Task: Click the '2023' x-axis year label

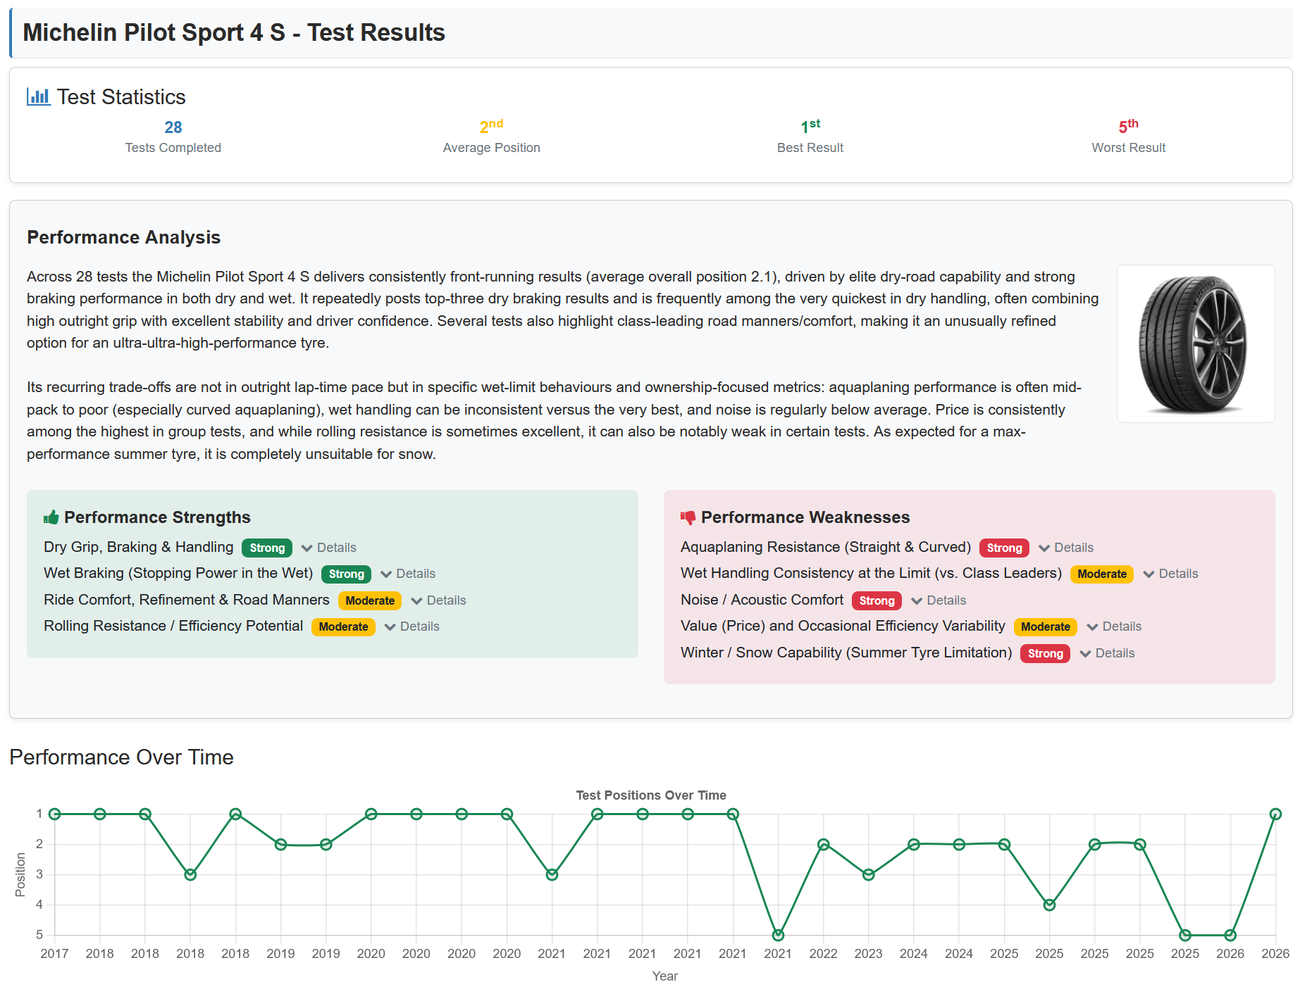Action: [x=868, y=954]
